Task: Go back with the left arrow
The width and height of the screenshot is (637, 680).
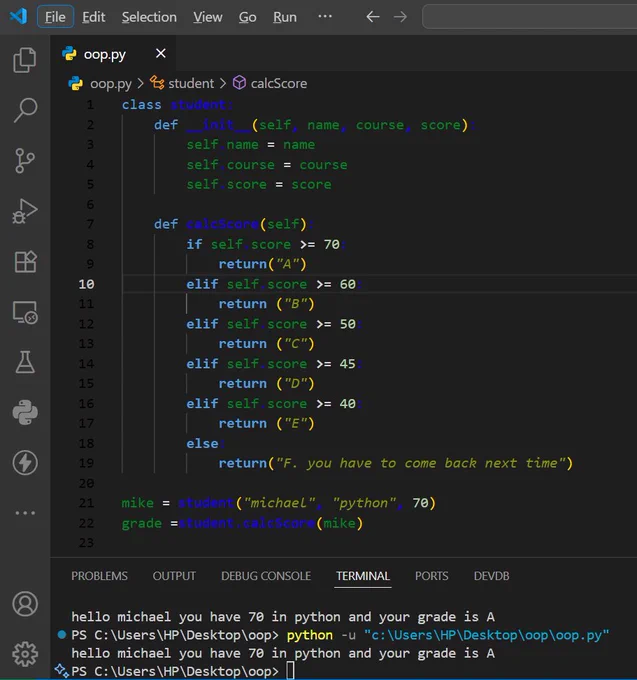Action: (373, 17)
